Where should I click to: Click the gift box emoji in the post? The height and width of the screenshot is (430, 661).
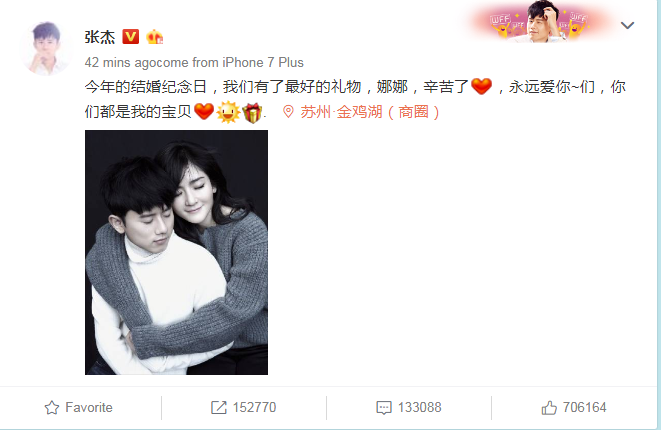point(253,112)
